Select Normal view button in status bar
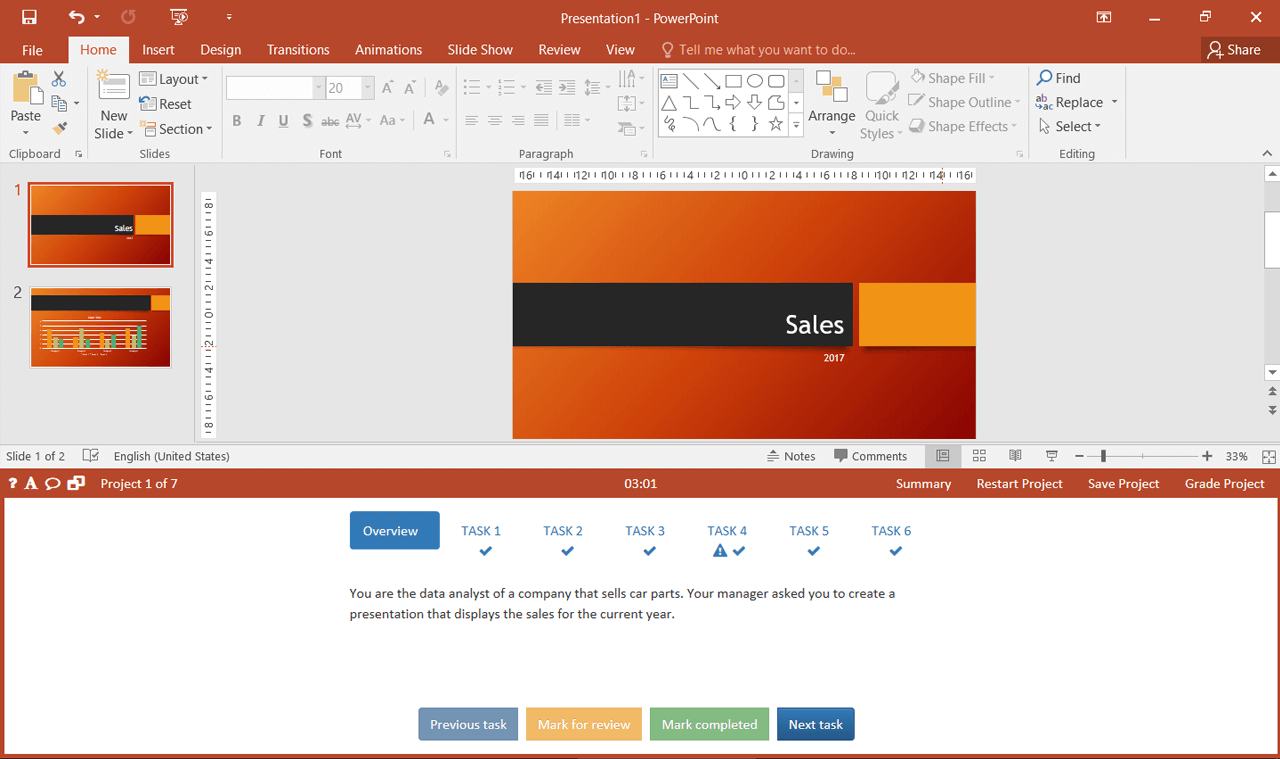This screenshot has height=759, width=1280. (943, 456)
